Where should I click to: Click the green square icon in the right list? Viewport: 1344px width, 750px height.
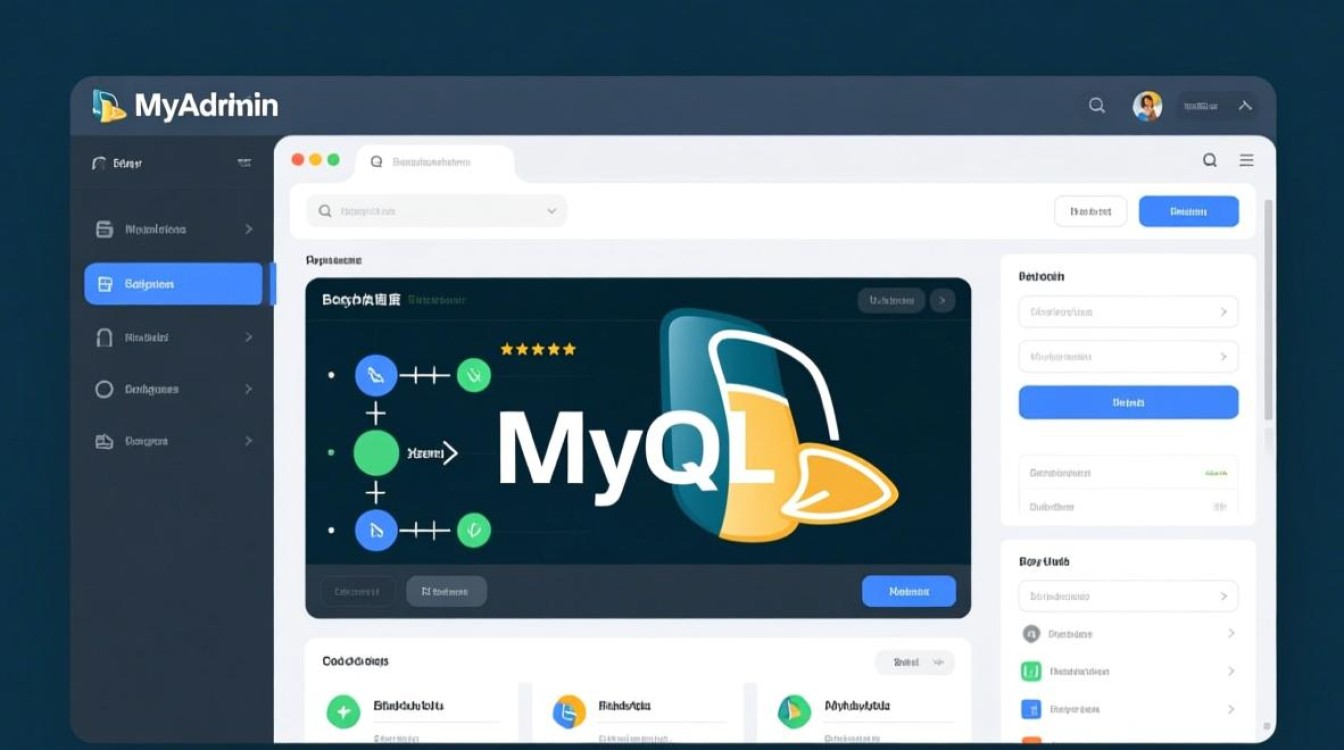point(1031,671)
